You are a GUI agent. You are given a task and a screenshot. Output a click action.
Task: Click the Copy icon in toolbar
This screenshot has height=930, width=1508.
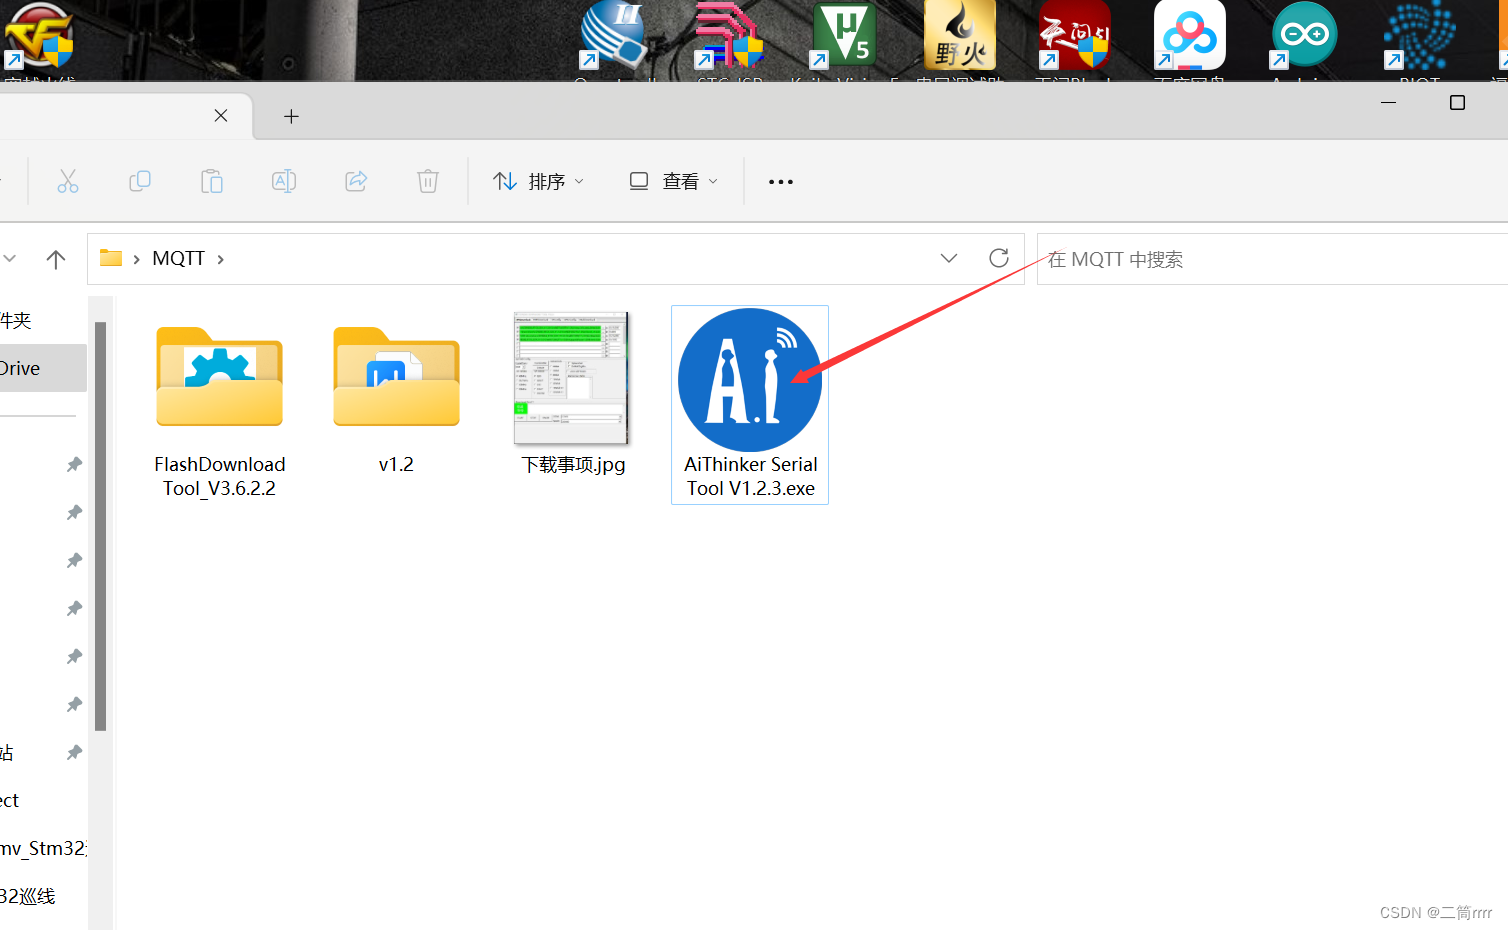click(x=140, y=181)
